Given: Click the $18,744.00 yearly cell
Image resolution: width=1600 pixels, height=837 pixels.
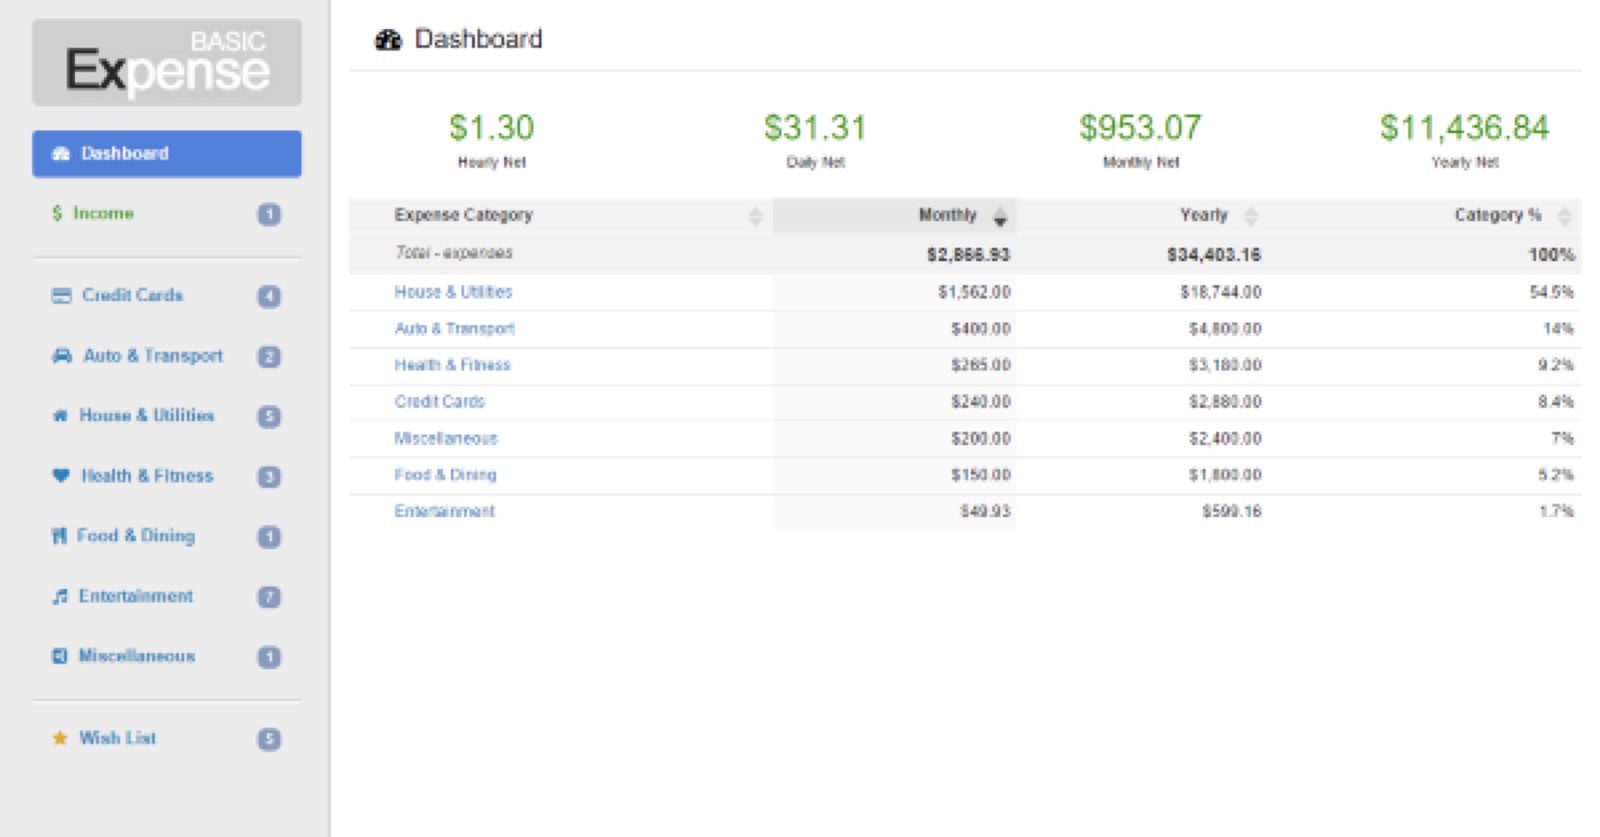Looking at the screenshot, I should (1220, 292).
